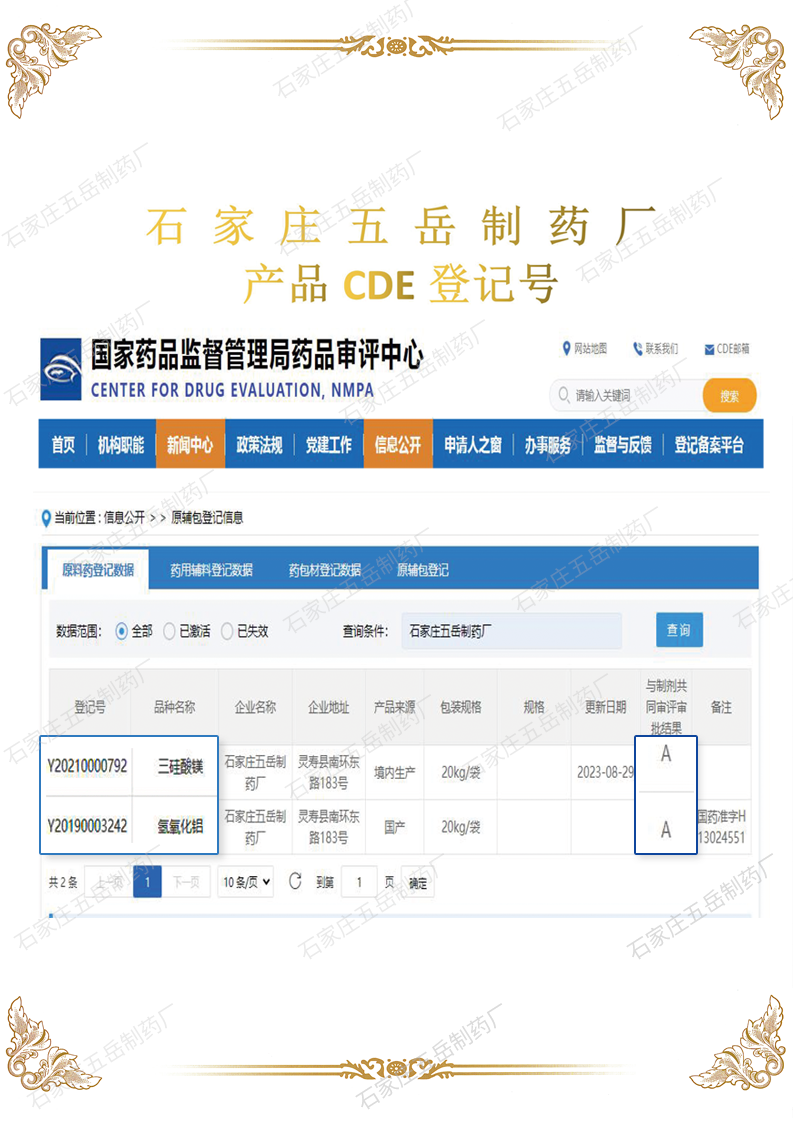The height and width of the screenshot is (1121, 793).
Task: Go to 首页 in the navigation bar
Action: 63,445
